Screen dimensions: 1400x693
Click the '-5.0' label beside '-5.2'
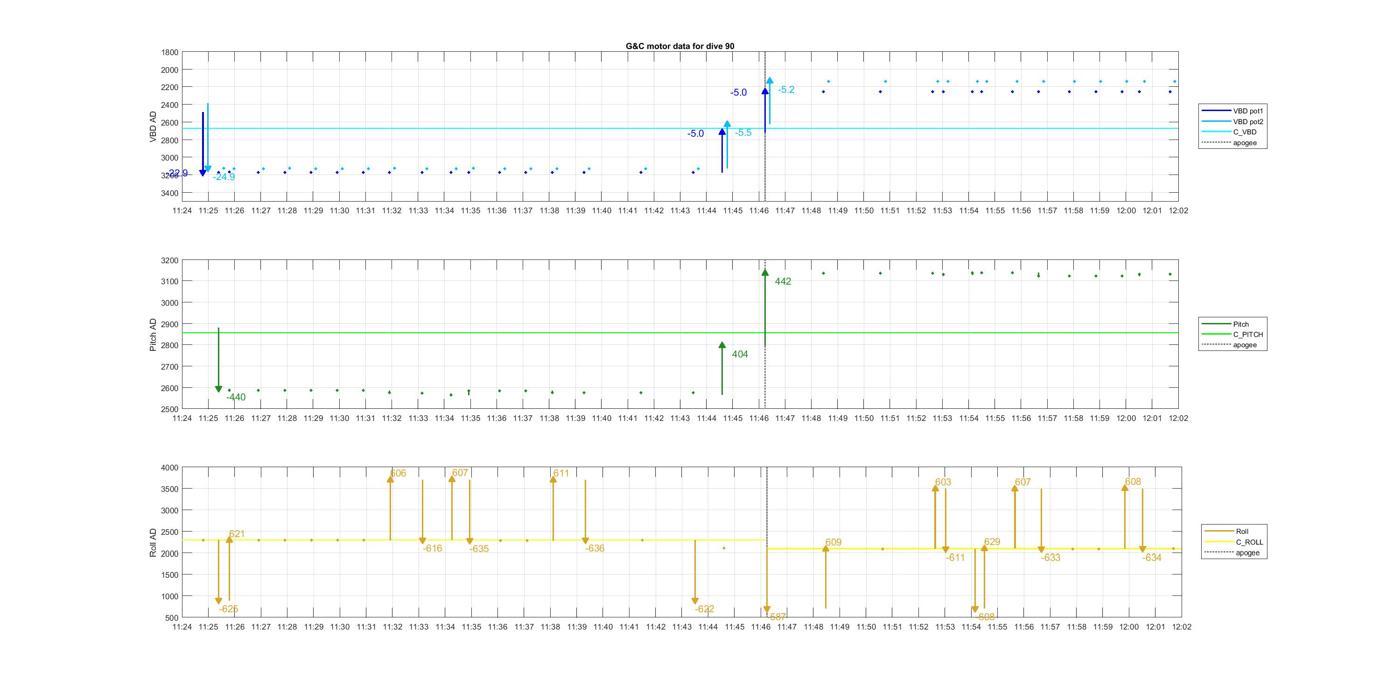coord(738,93)
